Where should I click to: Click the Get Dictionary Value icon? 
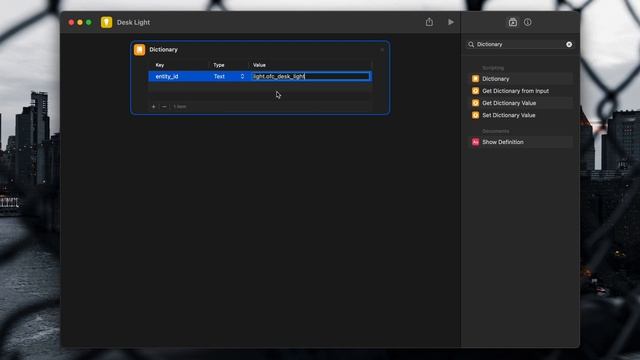pos(476,103)
